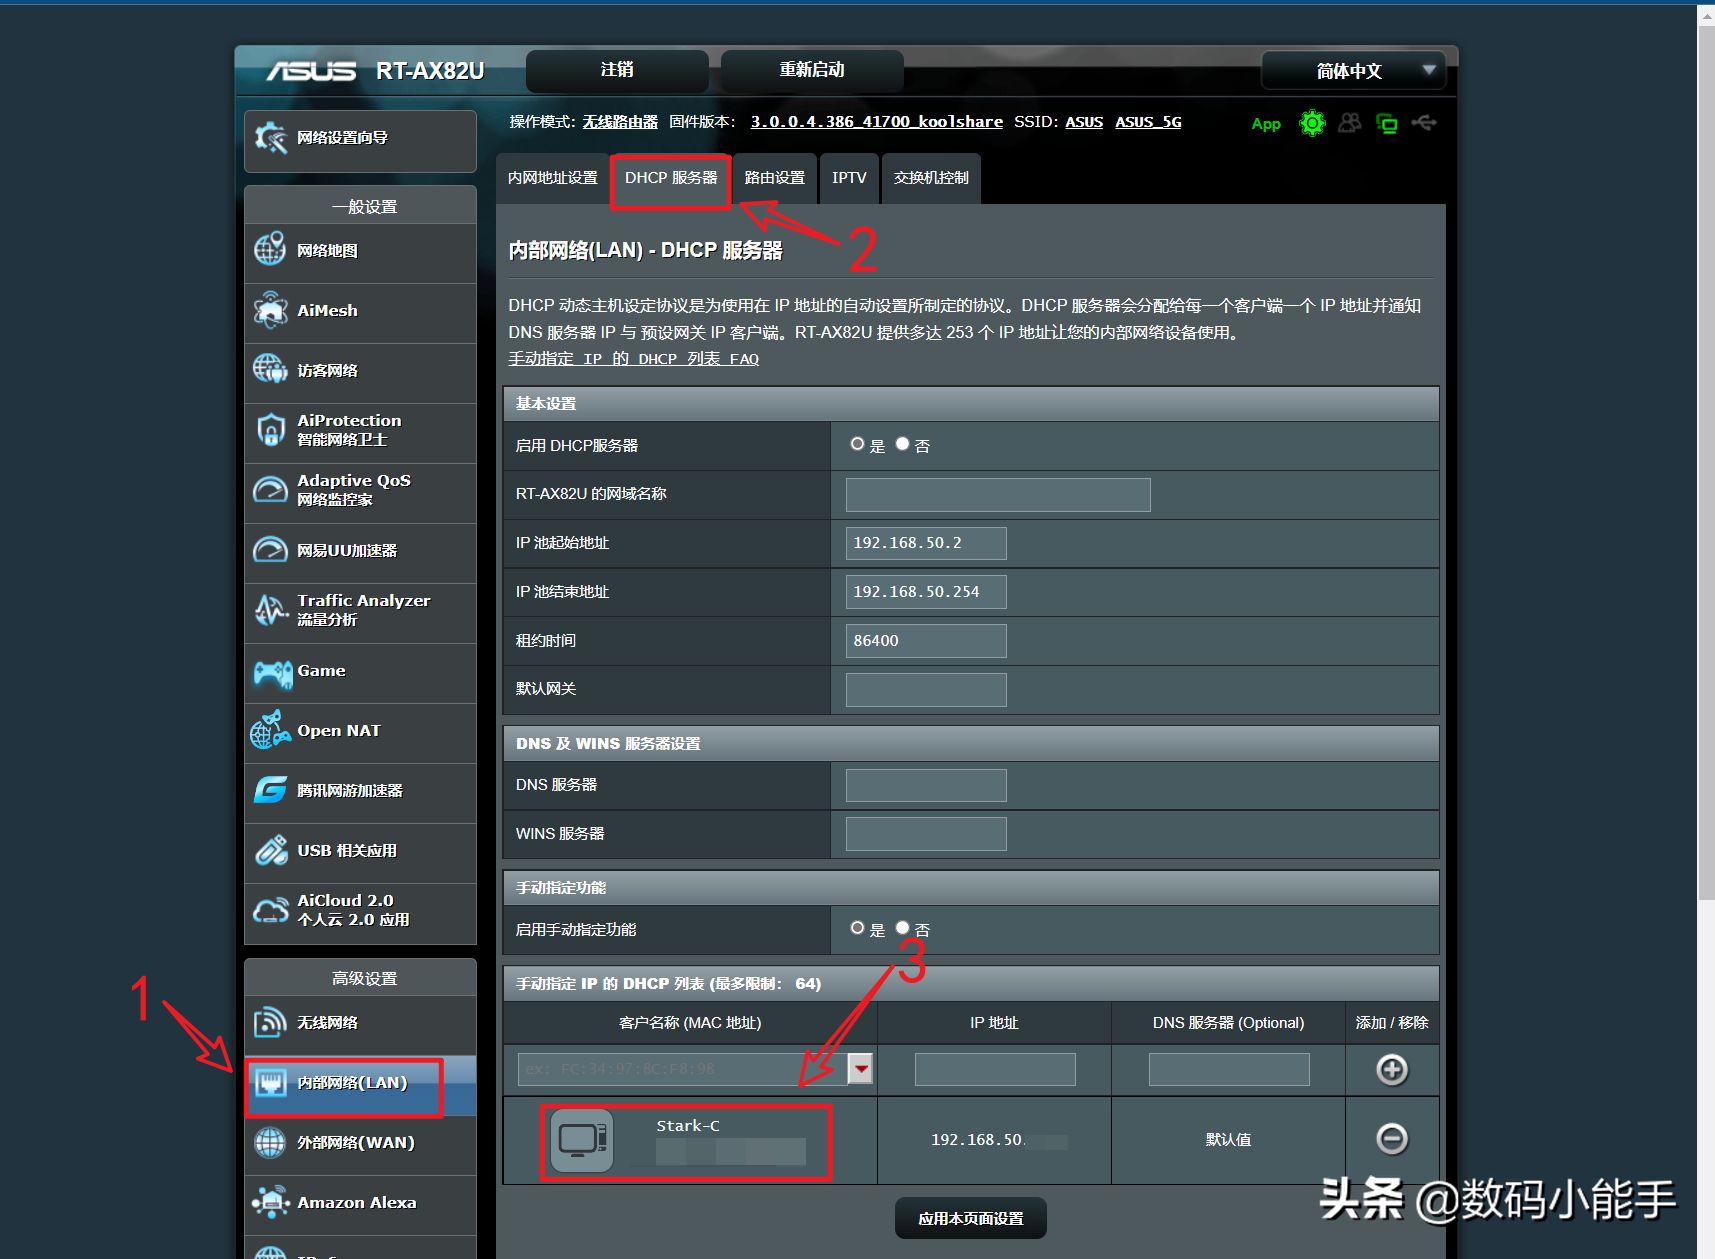Switch to the 路由设置 tab

pos(774,178)
